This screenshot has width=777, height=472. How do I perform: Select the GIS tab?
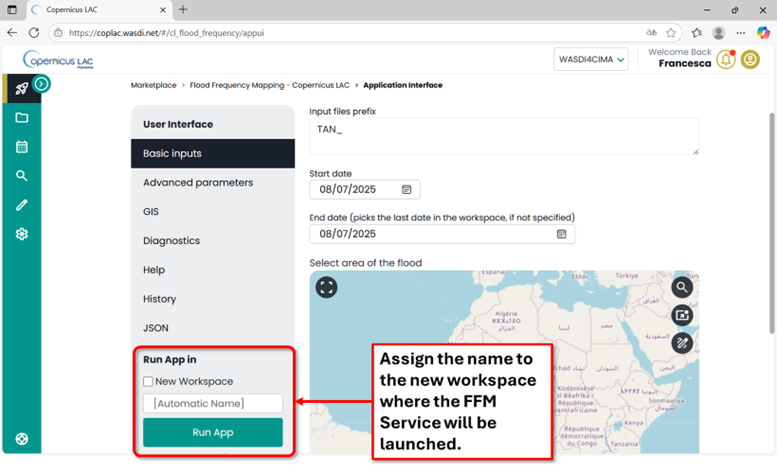click(213, 211)
